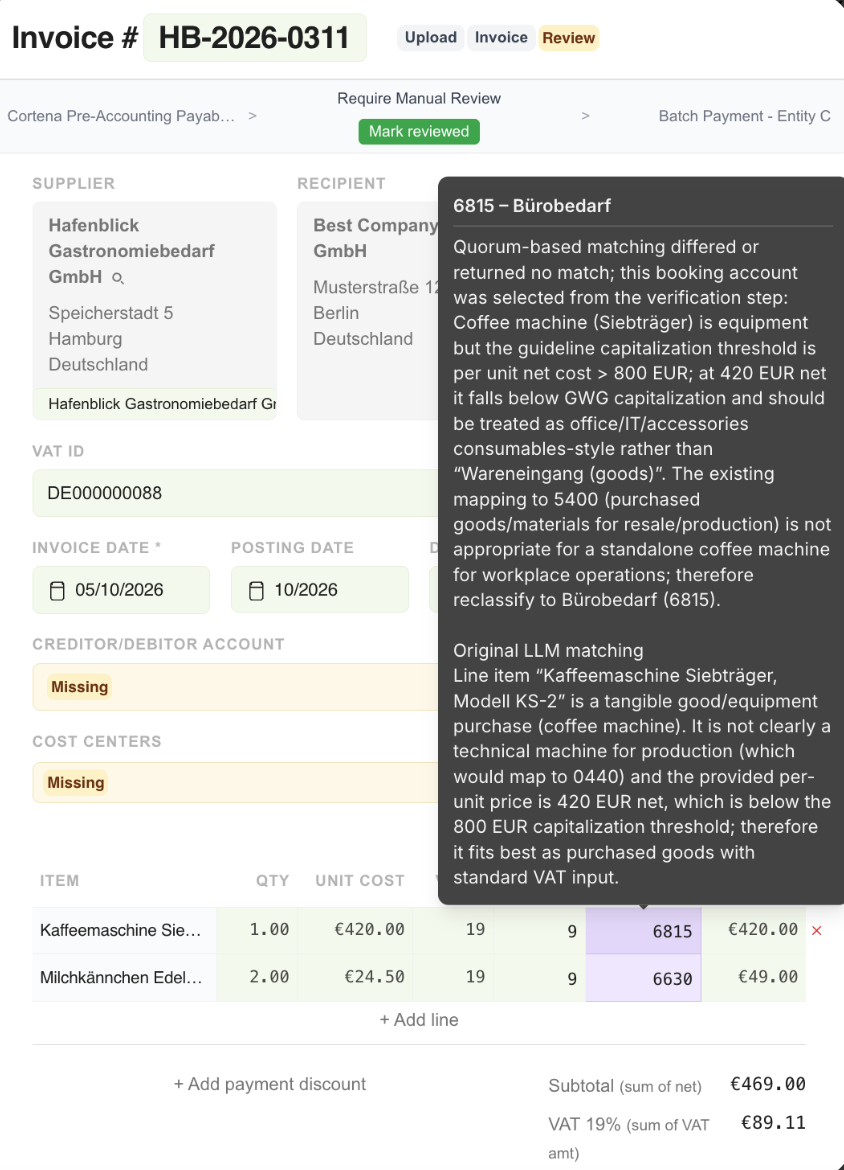Select the Milchkännchen Edel… item cell
The height and width of the screenshot is (1170, 844).
(x=125, y=977)
